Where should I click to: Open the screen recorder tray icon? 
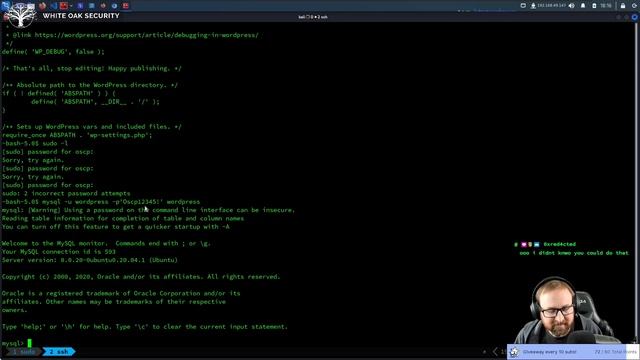[x=523, y=6]
